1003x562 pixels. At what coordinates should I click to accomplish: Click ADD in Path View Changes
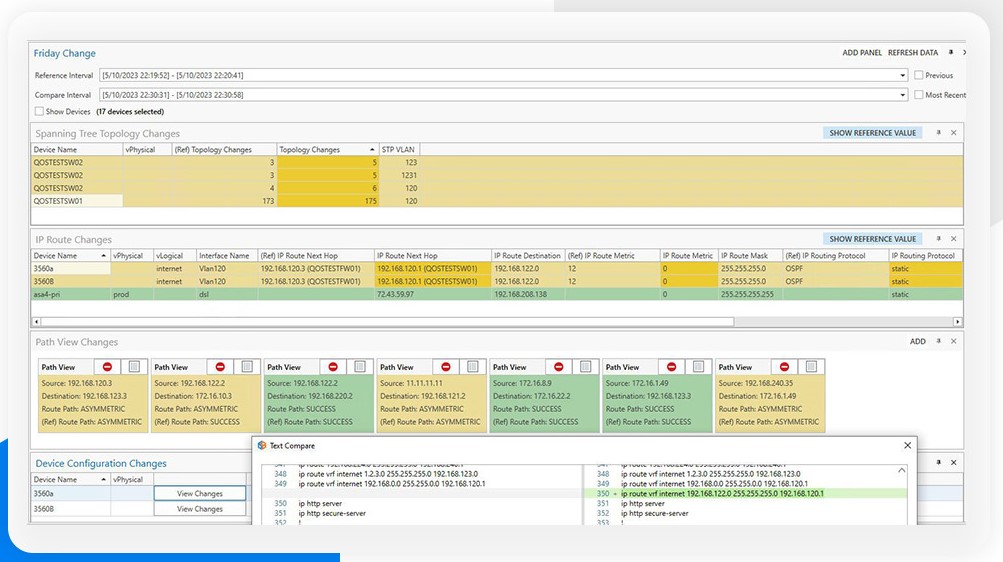[x=917, y=341]
